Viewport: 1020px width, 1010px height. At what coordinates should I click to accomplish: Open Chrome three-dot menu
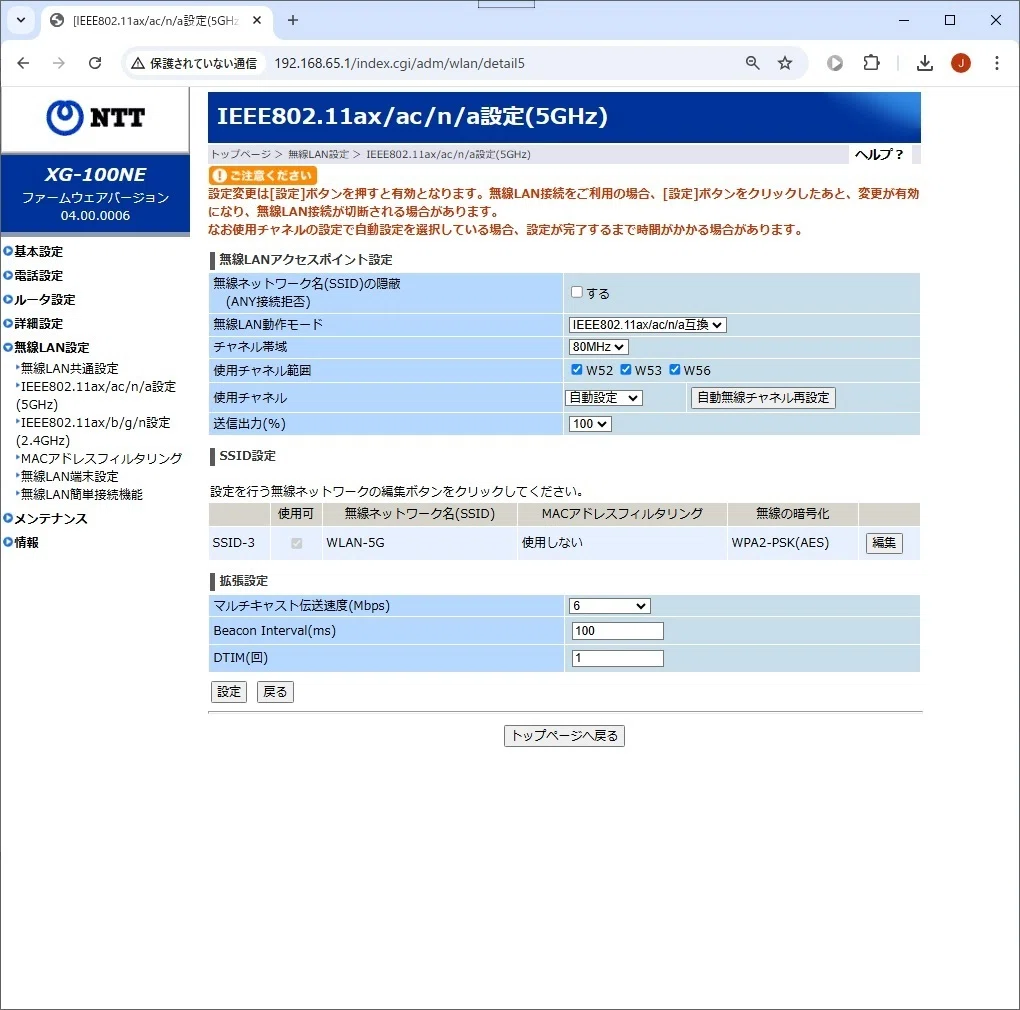pos(997,63)
